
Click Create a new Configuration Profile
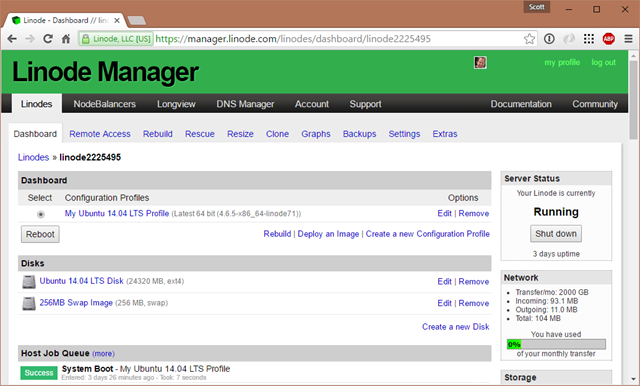click(427, 234)
